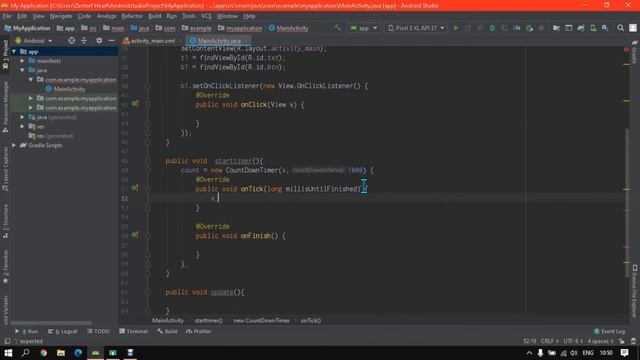Viewport: 640px width, 360px height.
Task: Click the onTick override gutter icon
Action: (135, 188)
